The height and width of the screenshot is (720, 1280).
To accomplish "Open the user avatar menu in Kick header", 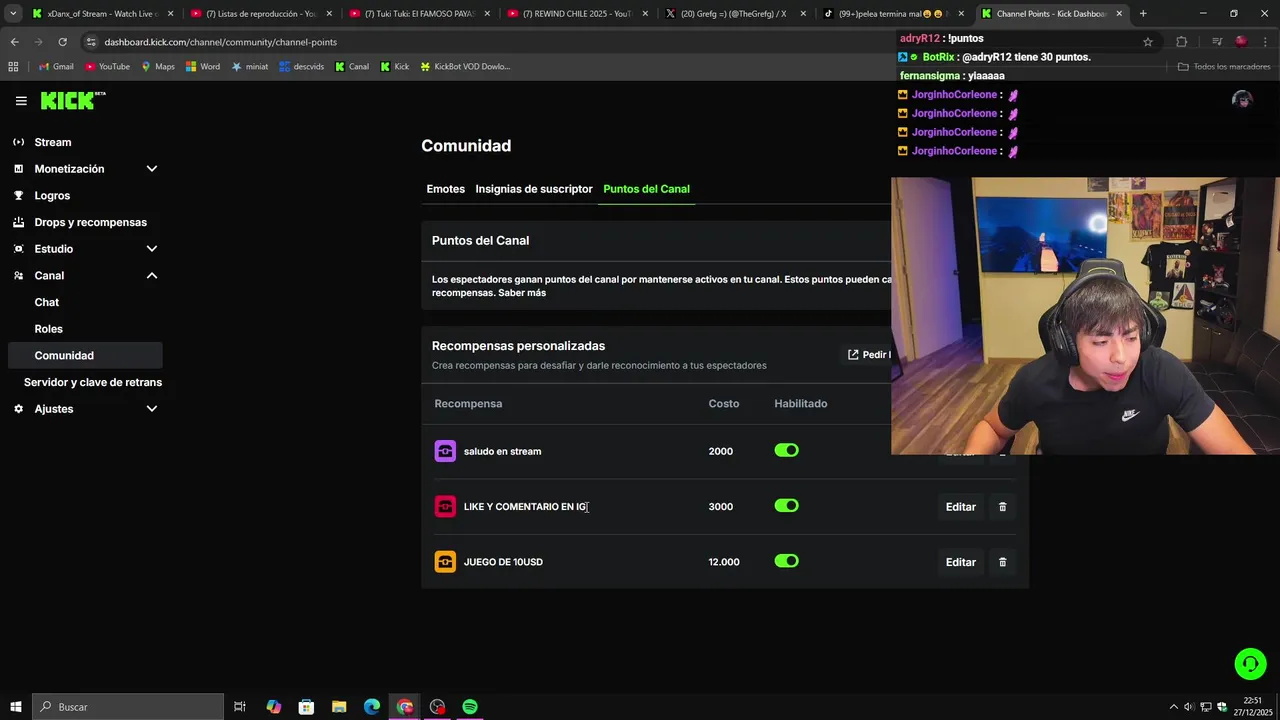I will [x=1242, y=99].
